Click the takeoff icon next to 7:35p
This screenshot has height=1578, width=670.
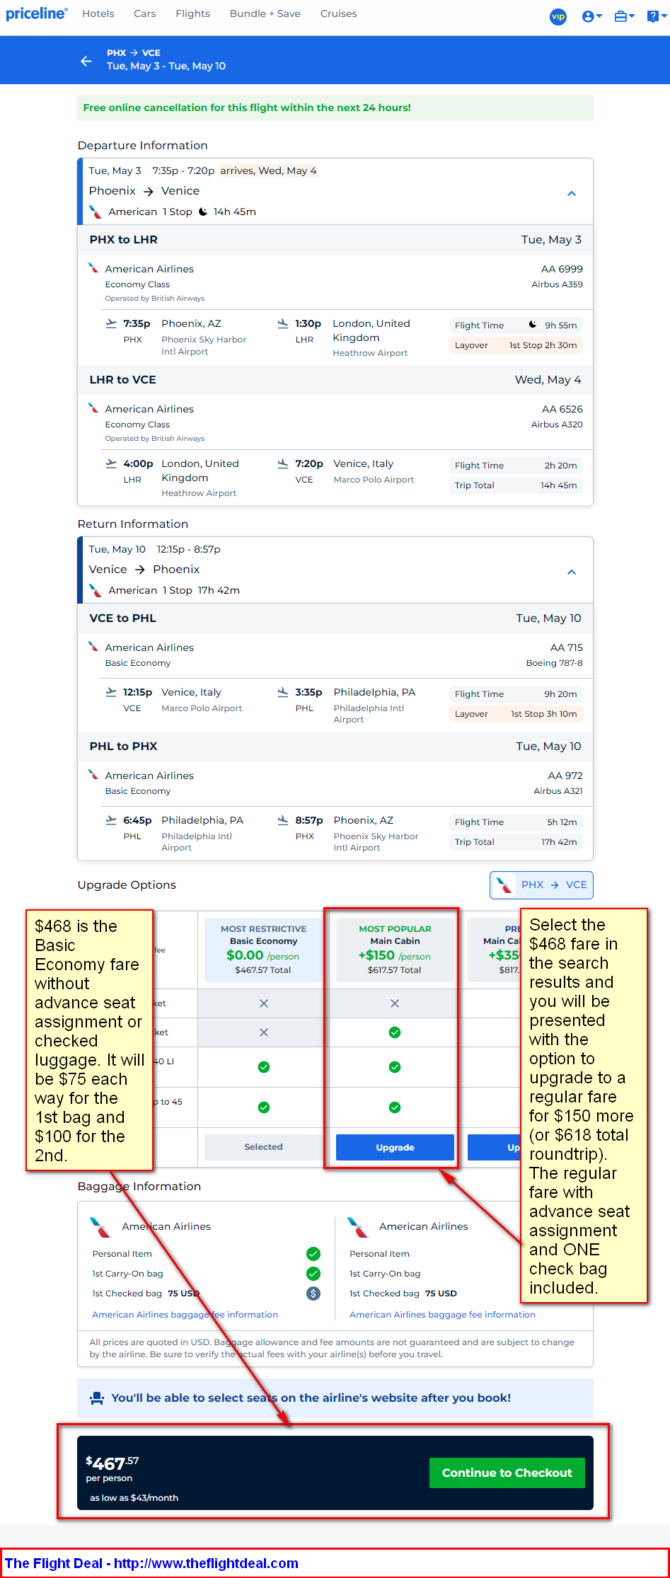pyautogui.click(x=111, y=324)
